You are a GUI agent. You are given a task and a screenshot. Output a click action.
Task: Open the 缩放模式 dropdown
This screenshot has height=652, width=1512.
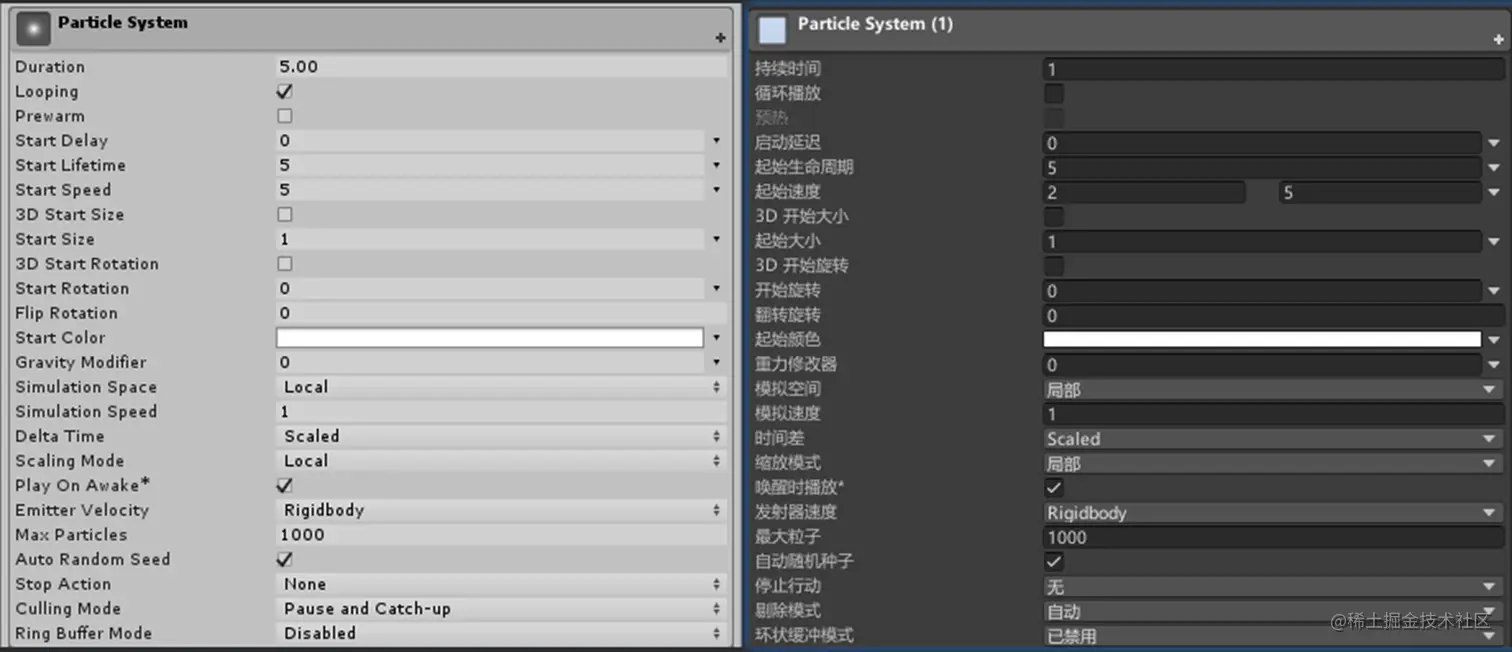(x=1273, y=464)
